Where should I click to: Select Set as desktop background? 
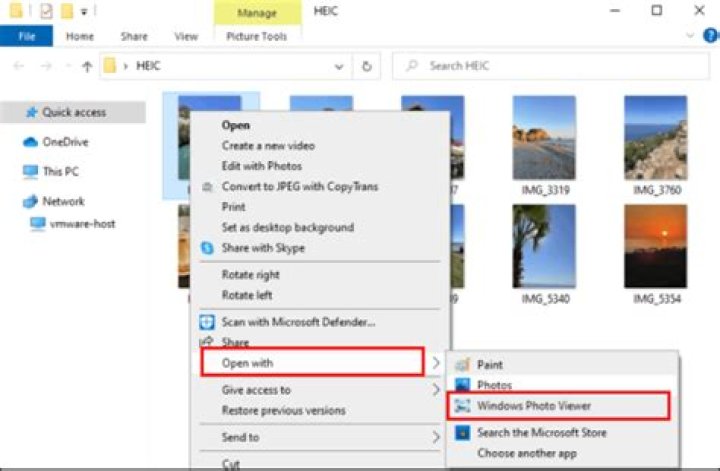(287, 227)
